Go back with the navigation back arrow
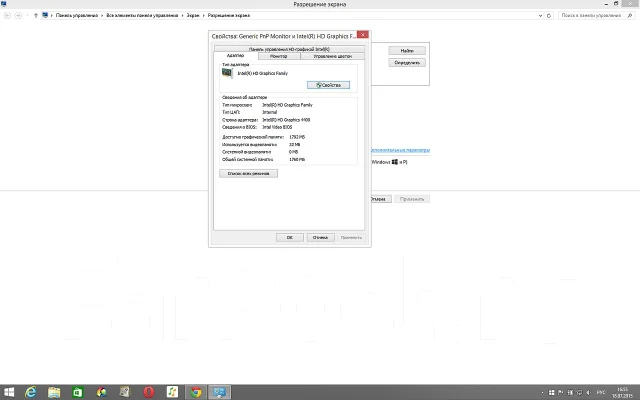The height and width of the screenshot is (400, 640). point(7,16)
